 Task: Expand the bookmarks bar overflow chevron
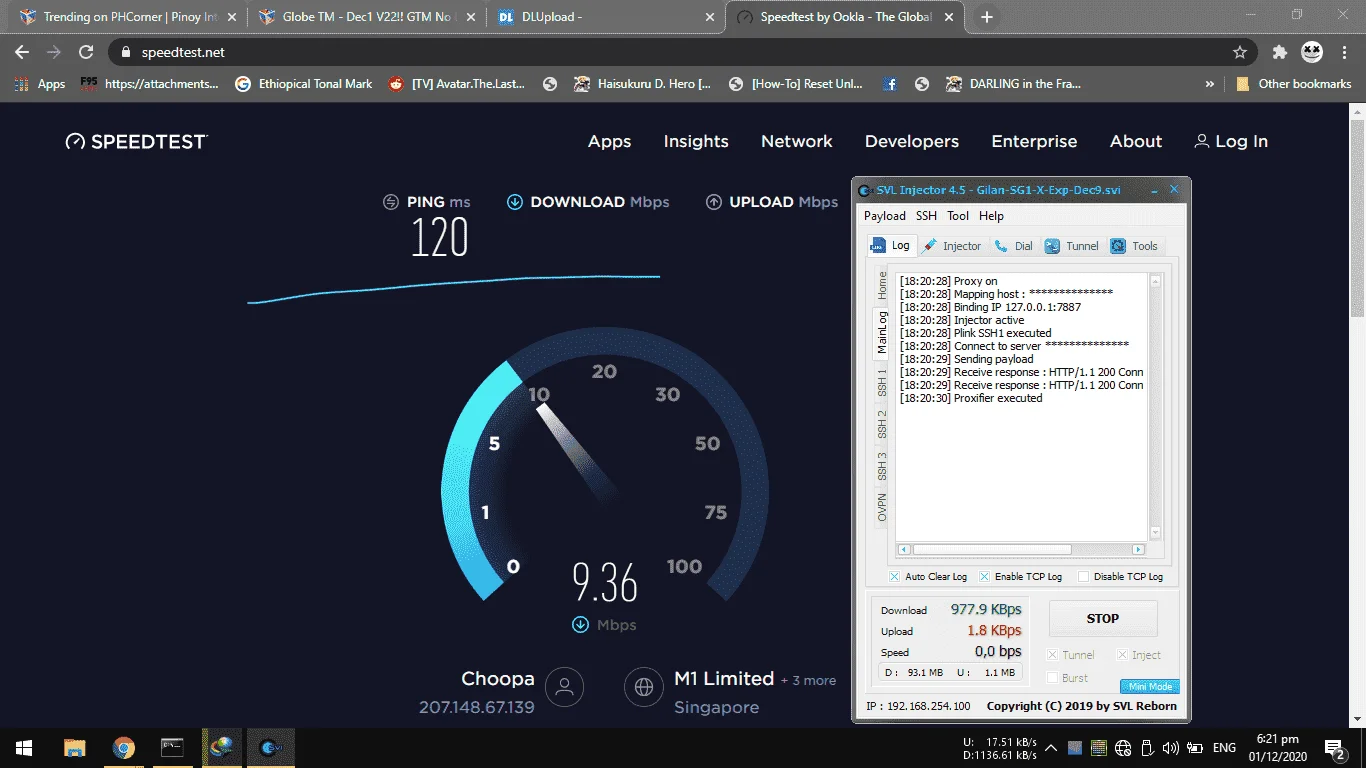(1210, 84)
